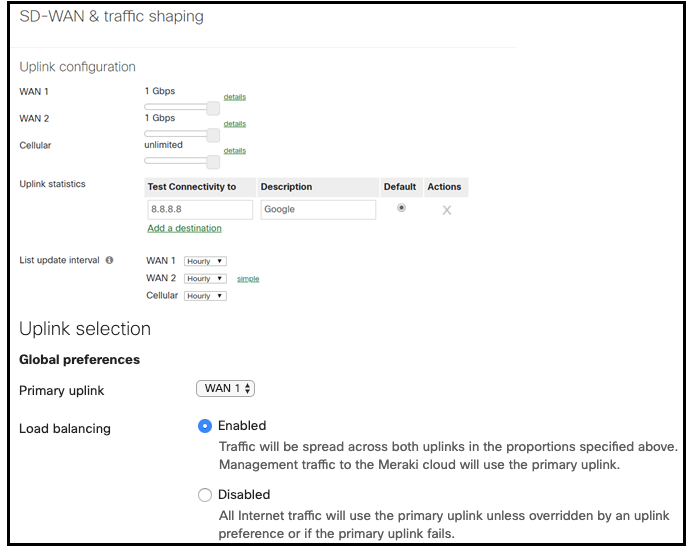
Task: Delete the Google destination with the X icon
Action: tap(447, 210)
